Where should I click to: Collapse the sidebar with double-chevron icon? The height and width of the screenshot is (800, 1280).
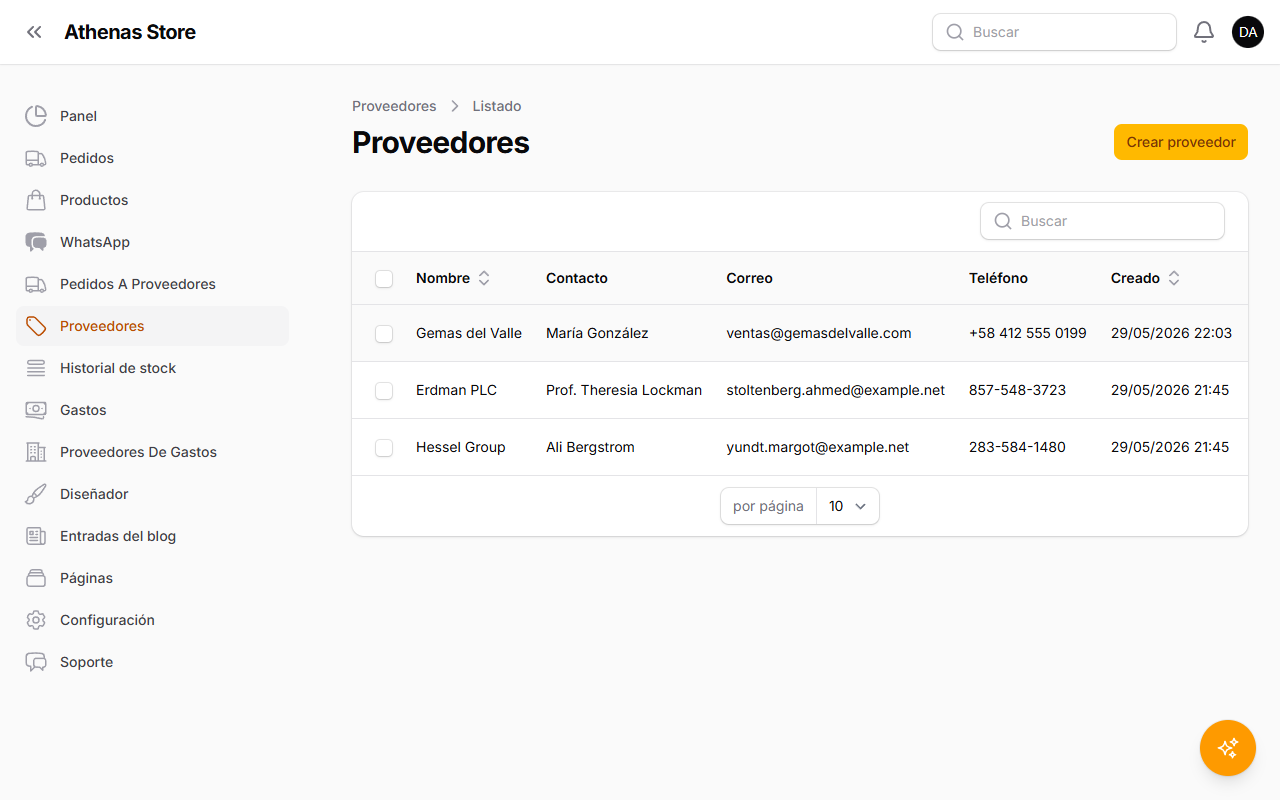point(35,32)
